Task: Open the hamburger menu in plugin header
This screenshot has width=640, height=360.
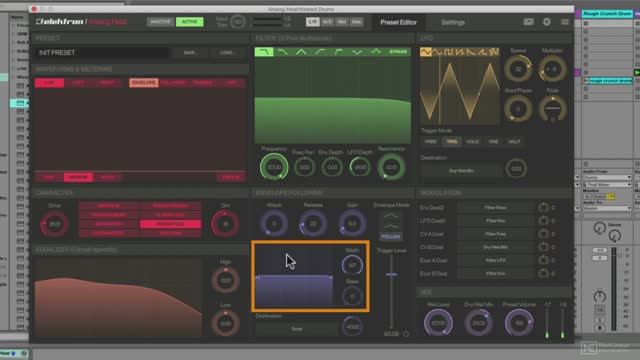Action: [x=564, y=22]
